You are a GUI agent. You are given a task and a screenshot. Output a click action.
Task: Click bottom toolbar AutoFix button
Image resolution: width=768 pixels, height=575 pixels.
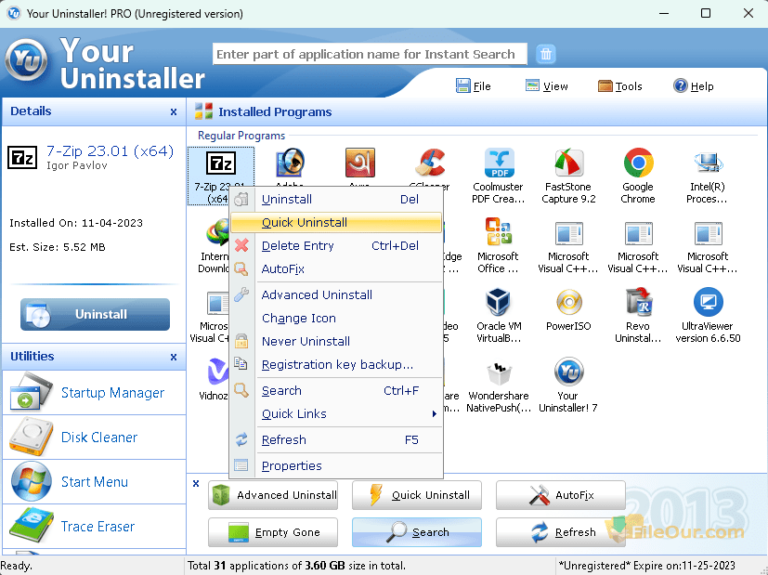pyautogui.click(x=561, y=495)
